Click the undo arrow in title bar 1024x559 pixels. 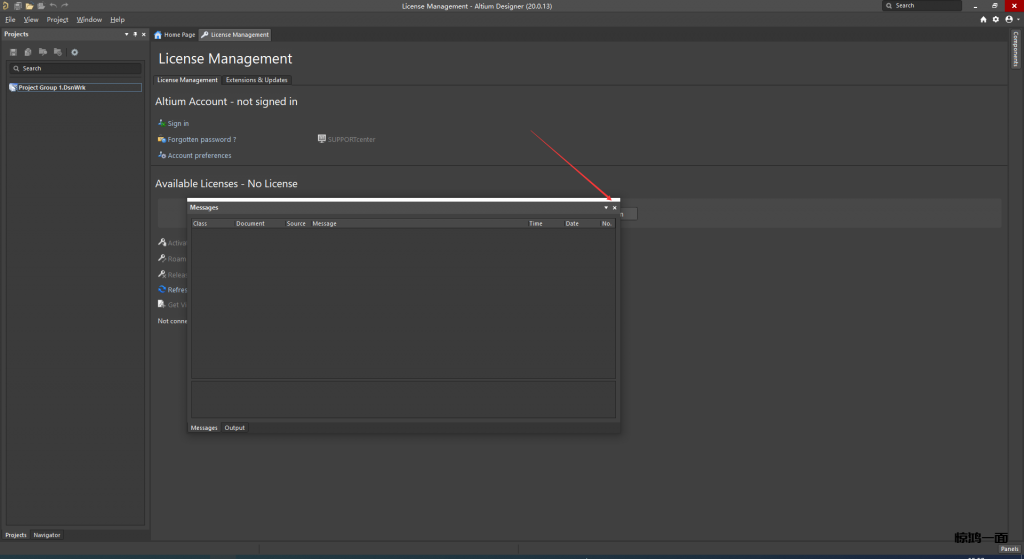point(53,6)
